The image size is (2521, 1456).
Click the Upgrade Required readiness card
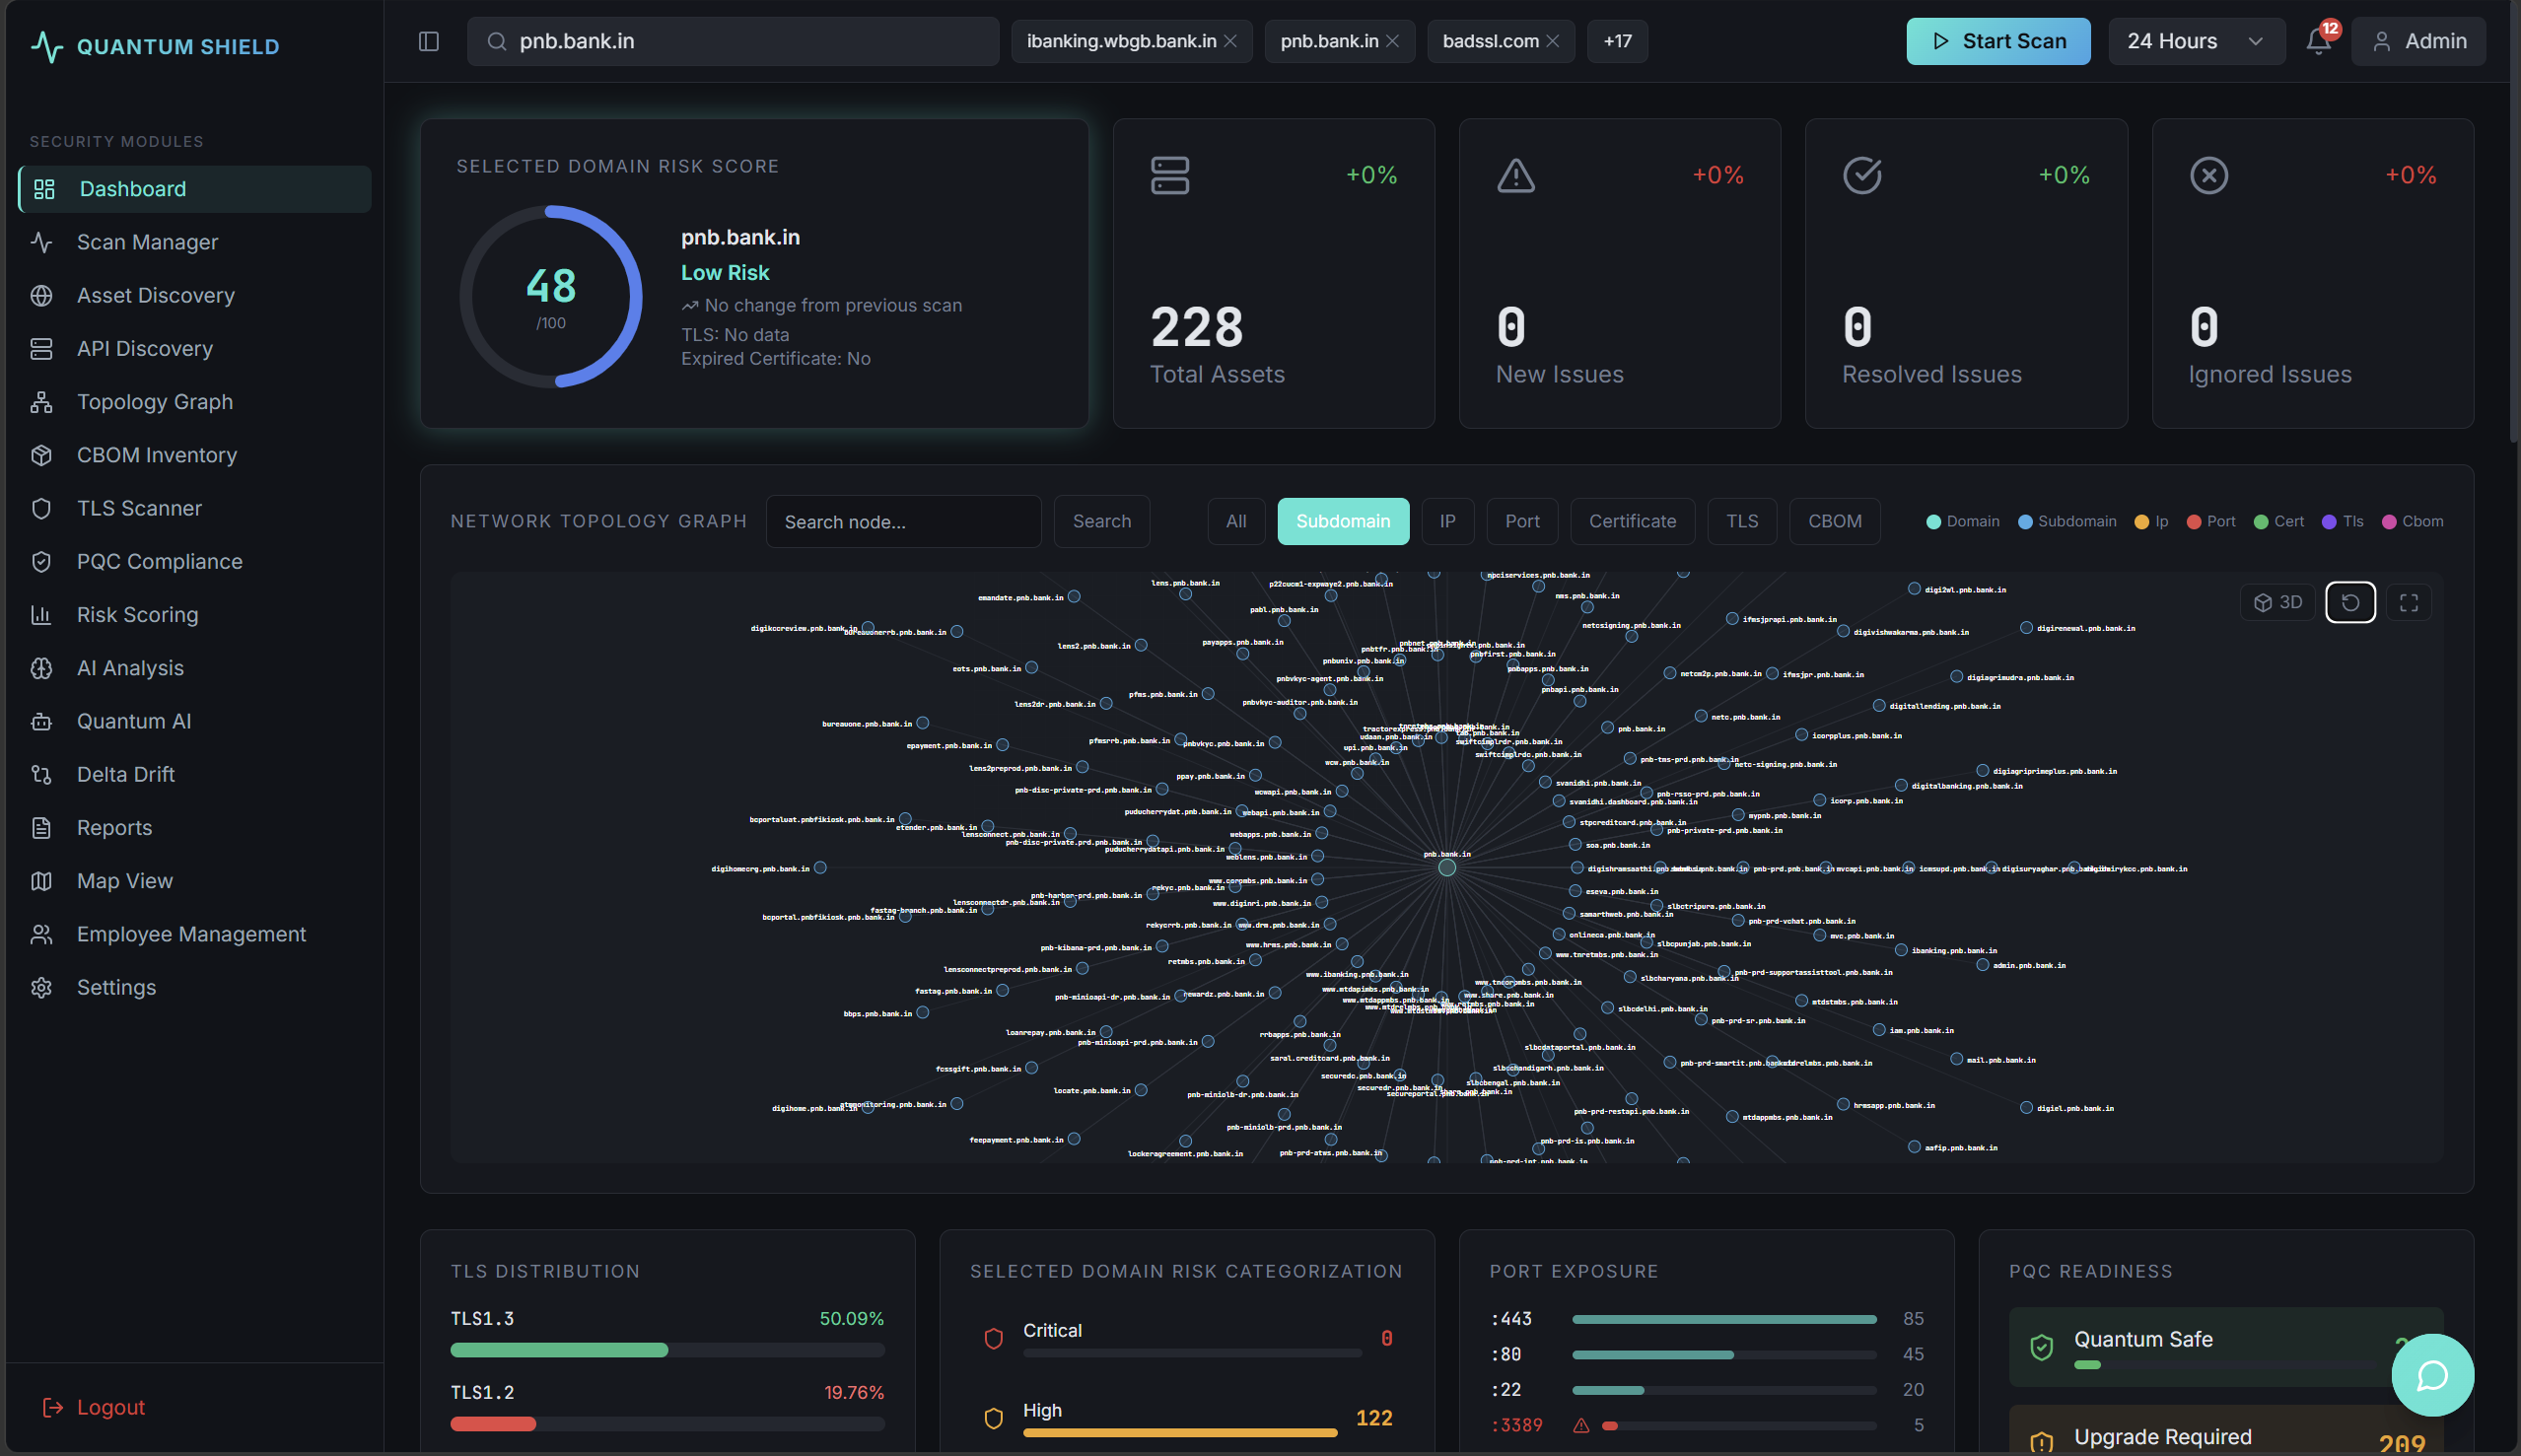click(x=2225, y=1431)
